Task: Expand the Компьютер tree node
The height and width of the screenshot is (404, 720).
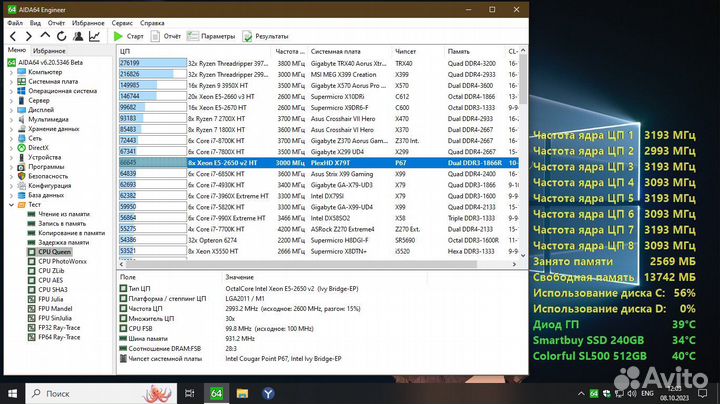Action: tap(11, 72)
